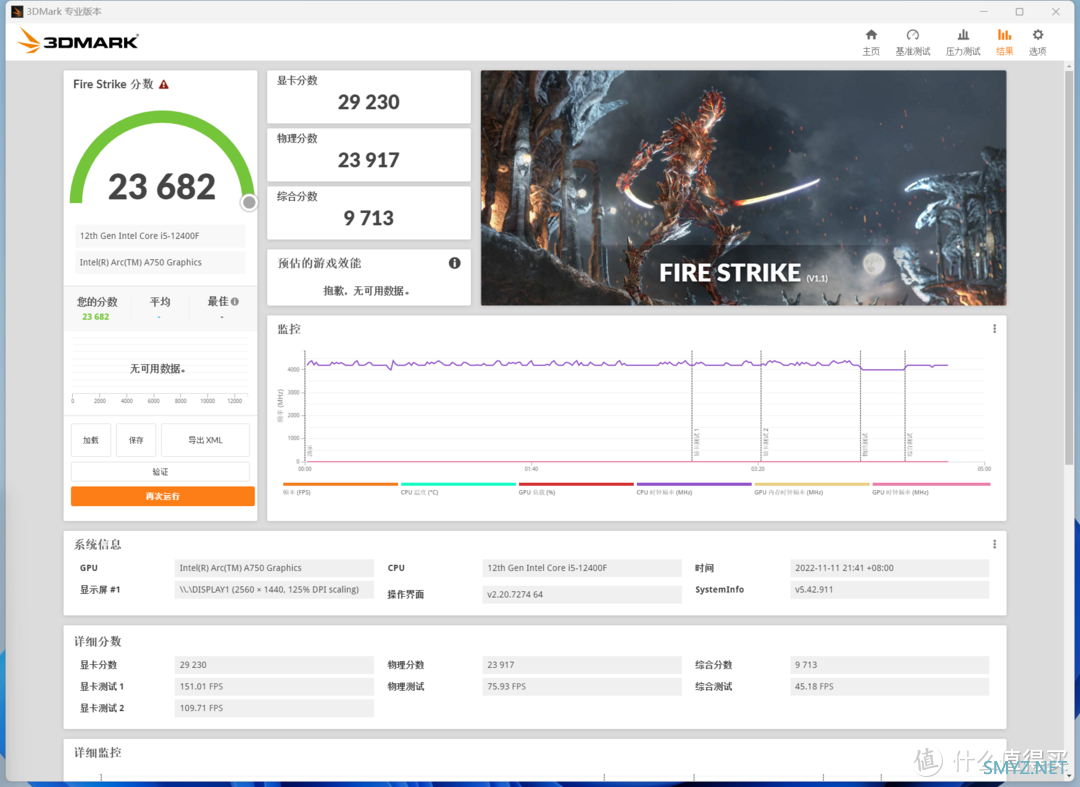This screenshot has height=787, width=1080.
Task: Toggle the red GPU load legend
Action: 576,489
